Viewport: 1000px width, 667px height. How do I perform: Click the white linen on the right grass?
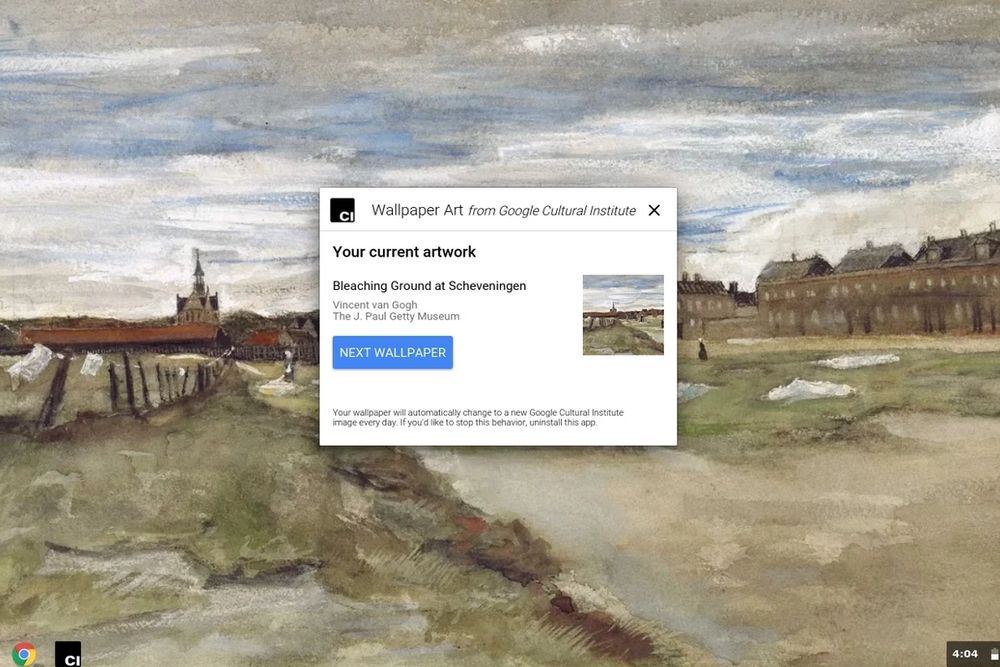click(810, 390)
